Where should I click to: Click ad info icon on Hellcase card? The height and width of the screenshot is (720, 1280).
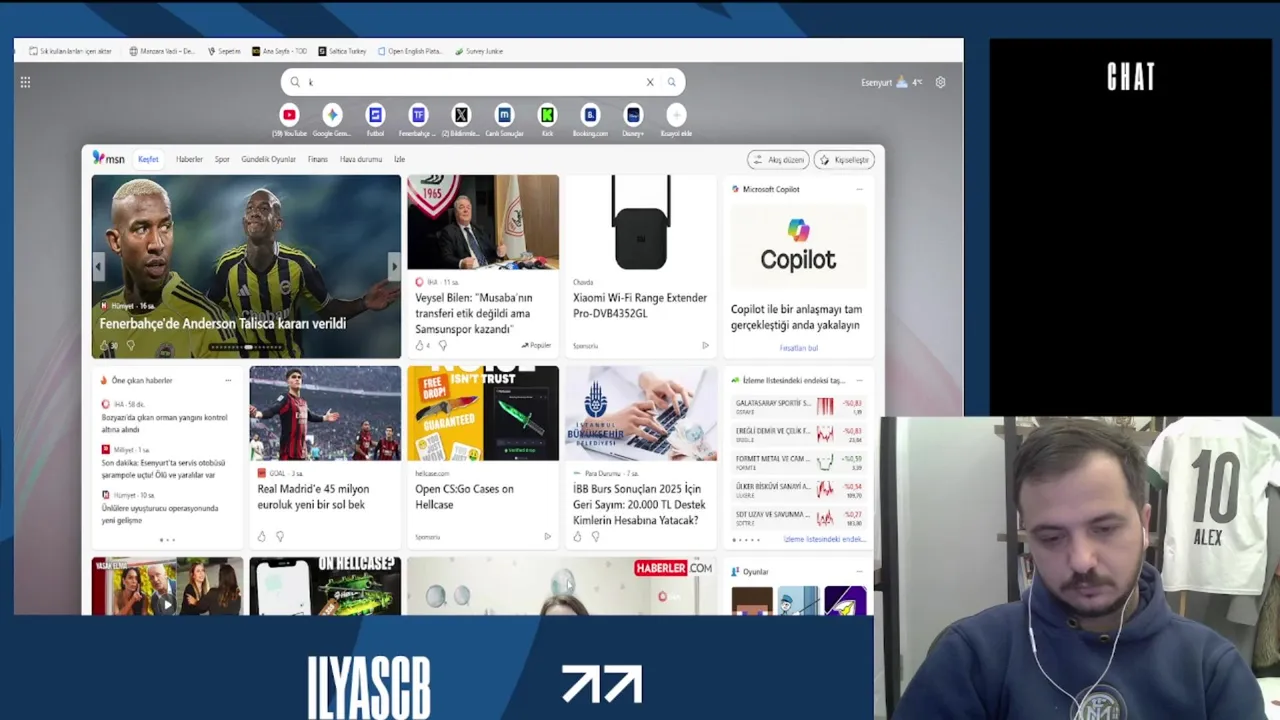coord(547,536)
